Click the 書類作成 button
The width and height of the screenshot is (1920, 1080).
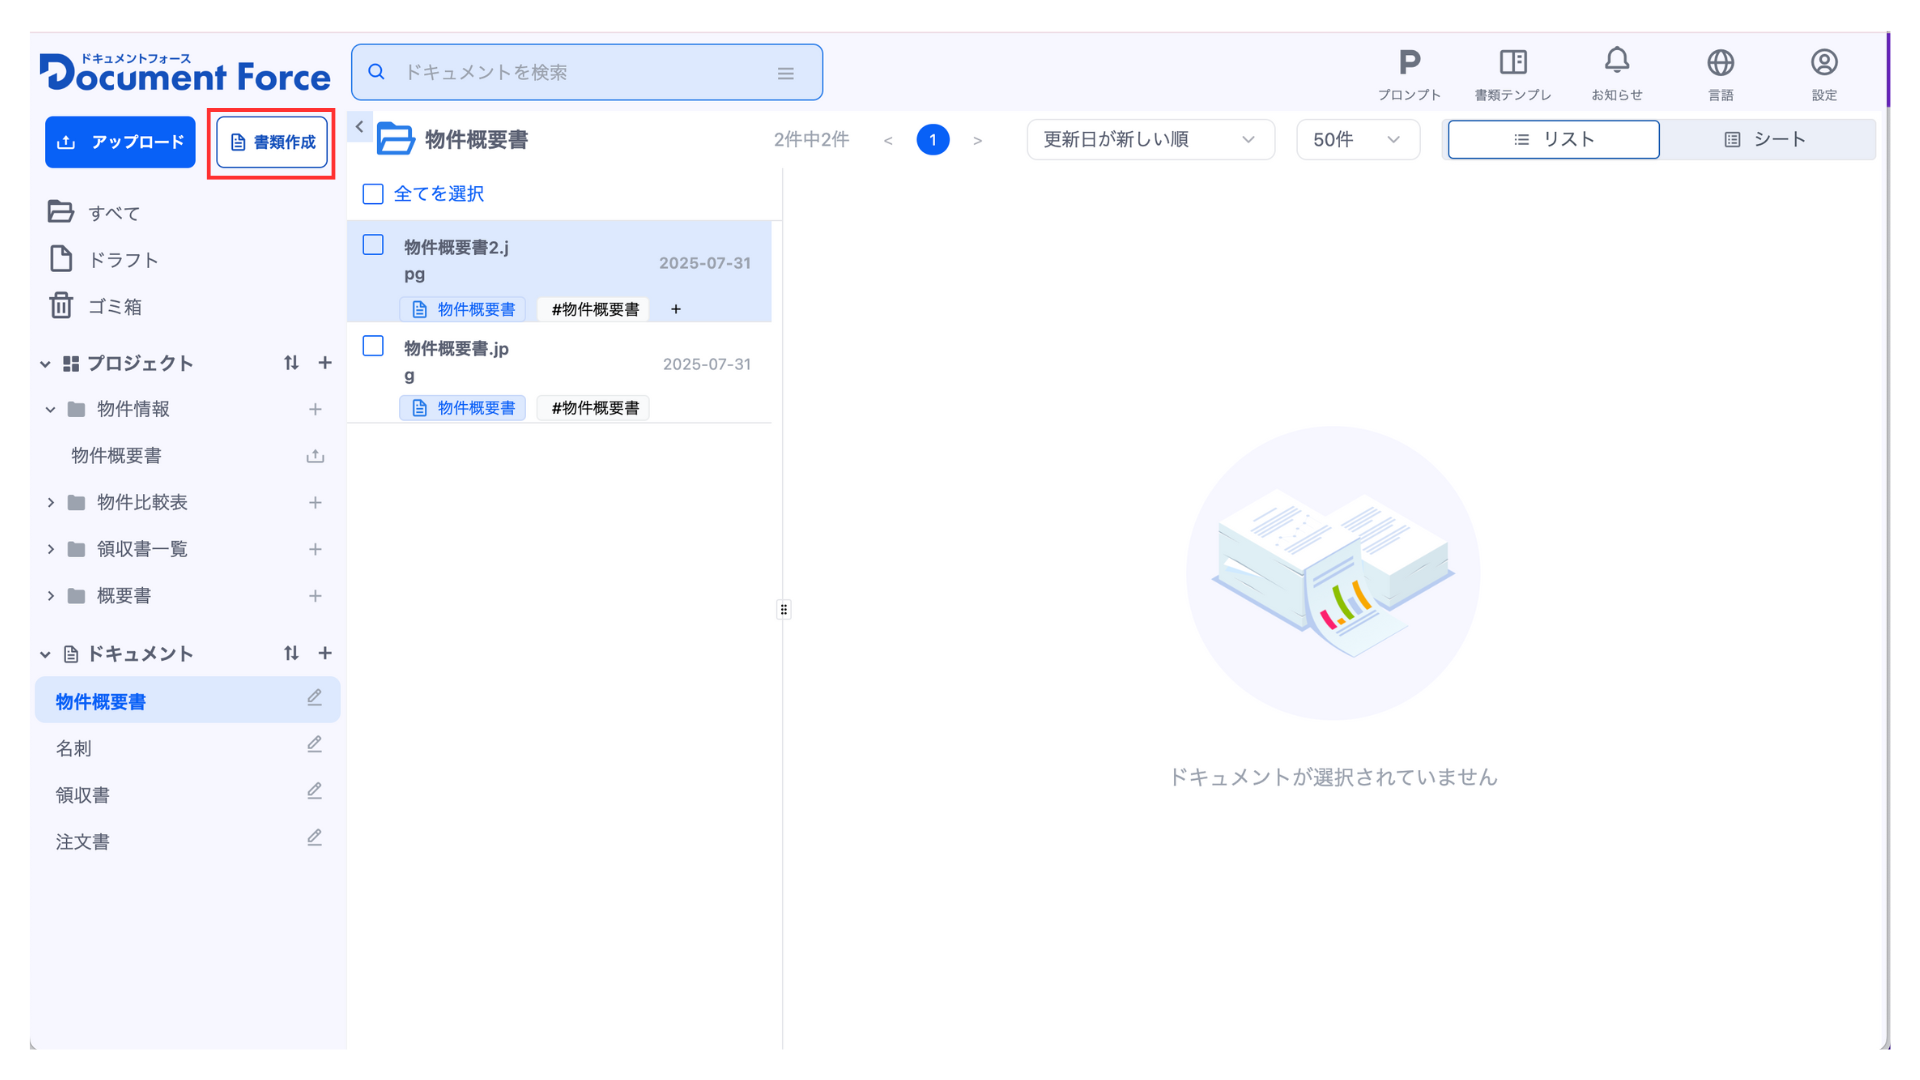coord(272,142)
